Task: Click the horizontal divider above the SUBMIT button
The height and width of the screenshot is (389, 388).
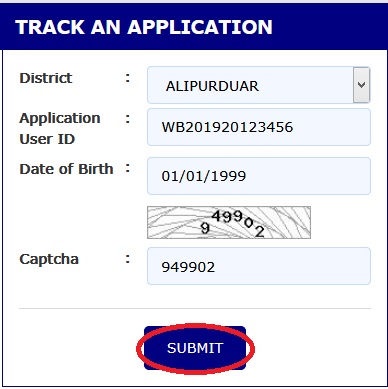Action: [x=195, y=309]
